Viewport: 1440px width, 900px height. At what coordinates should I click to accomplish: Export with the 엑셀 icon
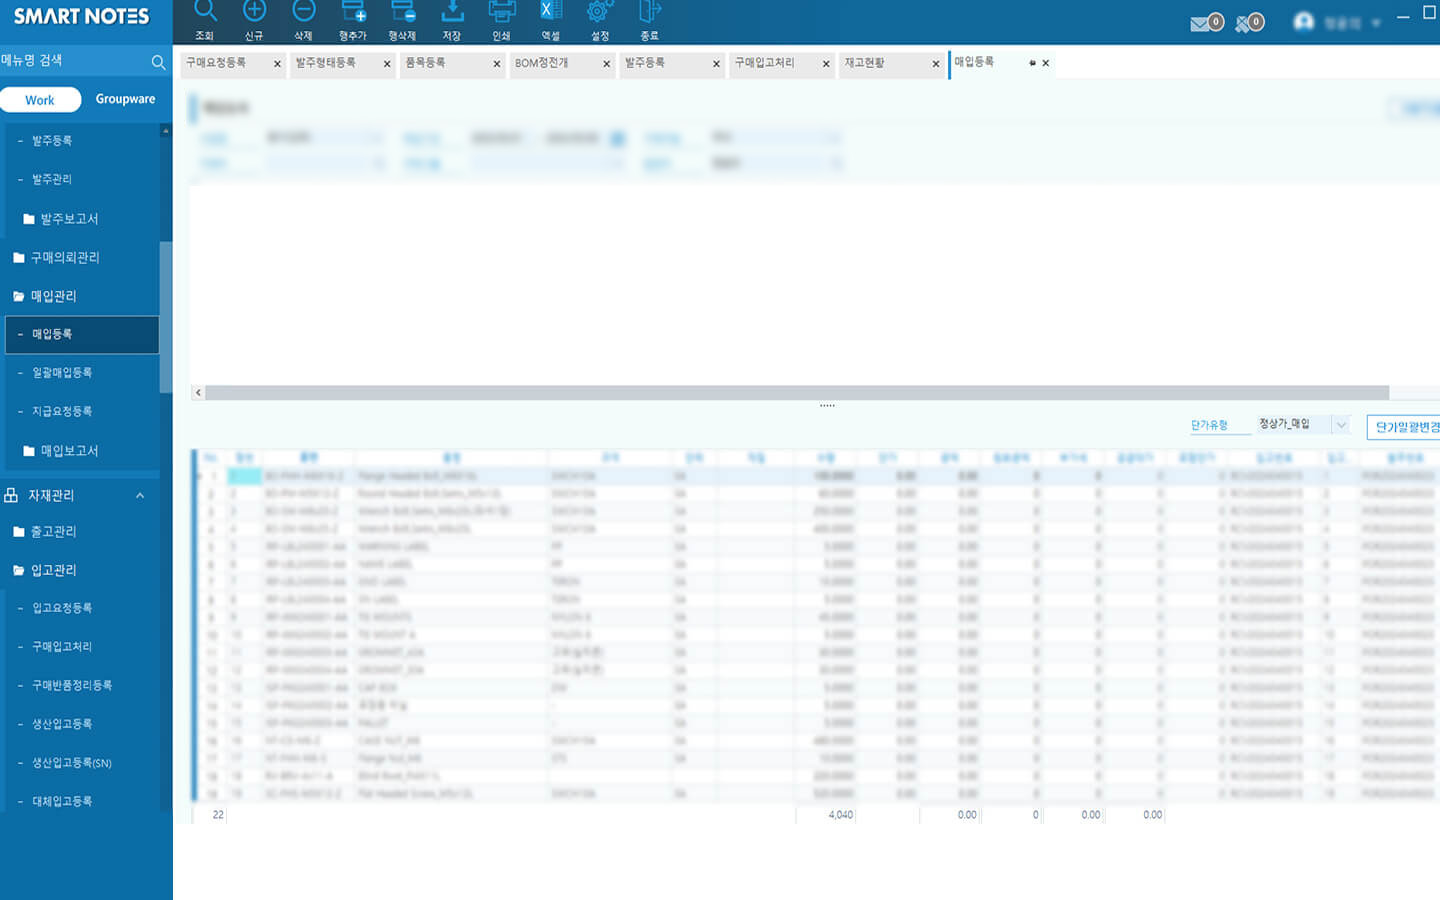[550, 14]
